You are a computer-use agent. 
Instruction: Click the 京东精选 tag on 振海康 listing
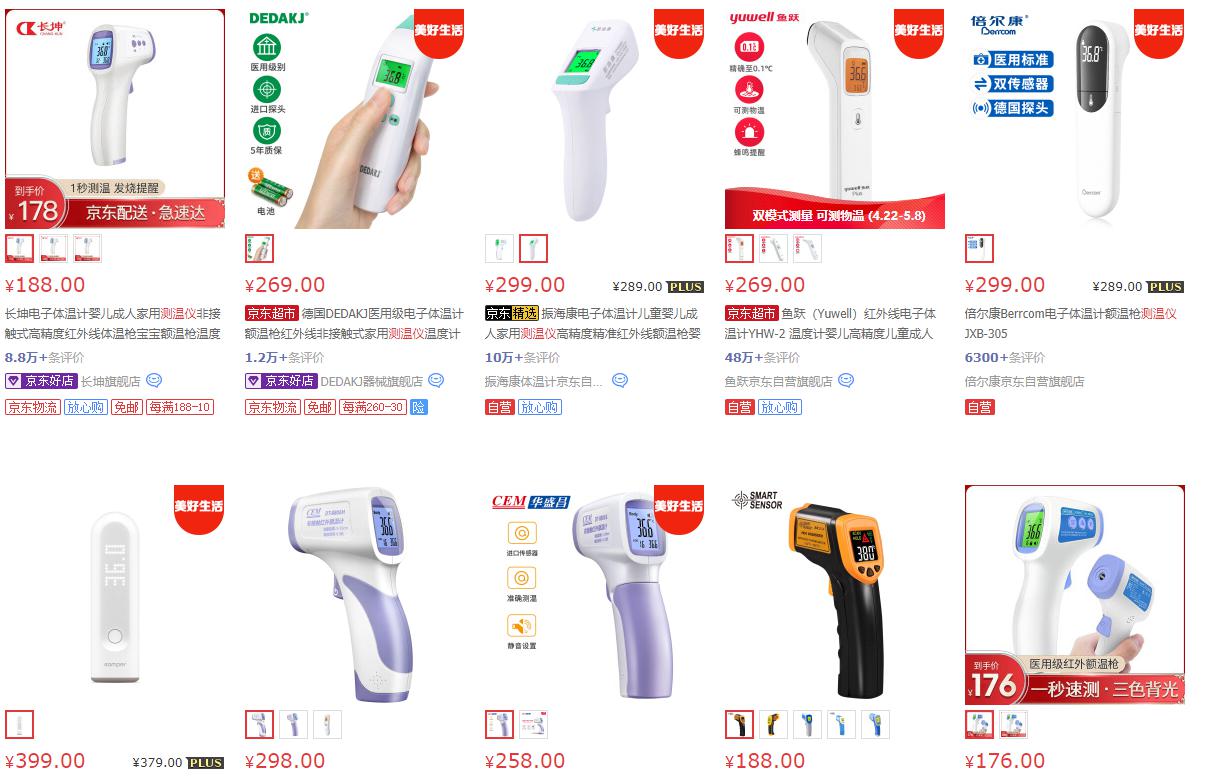[511, 313]
